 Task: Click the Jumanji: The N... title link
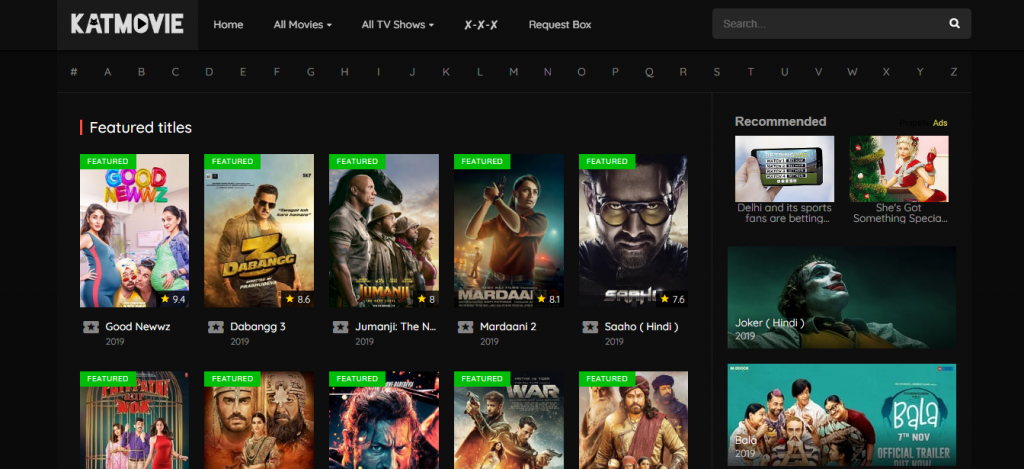click(396, 327)
